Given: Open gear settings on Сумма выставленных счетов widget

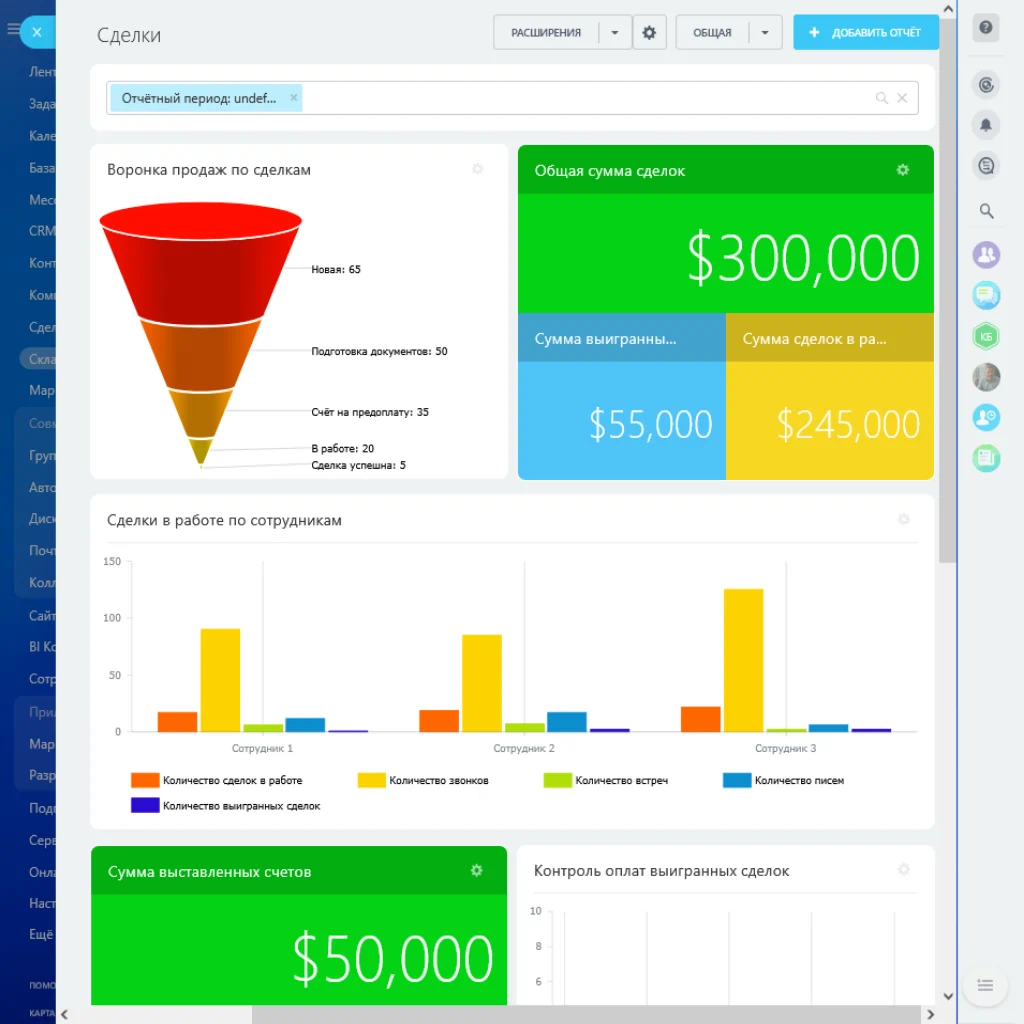Looking at the screenshot, I should [476, 871].
